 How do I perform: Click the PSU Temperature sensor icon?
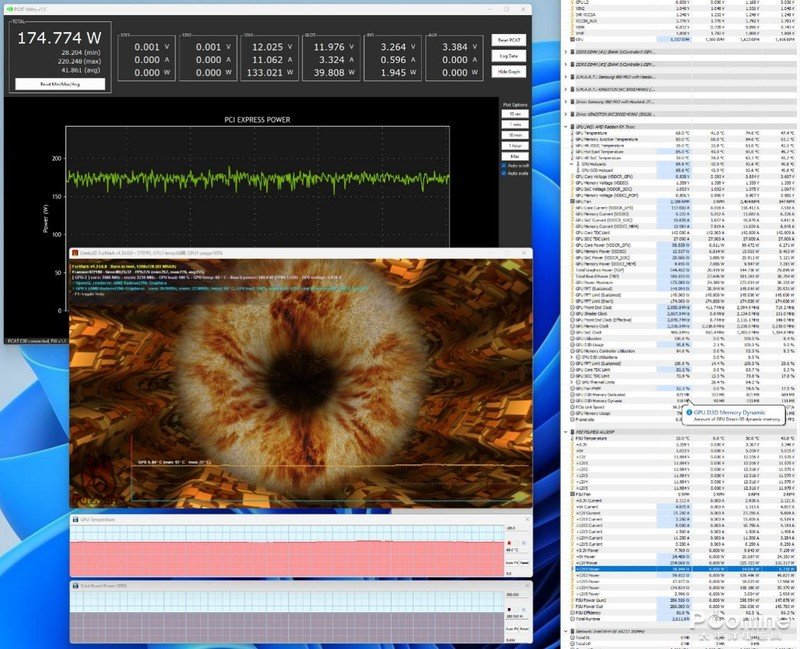tap(572, 438)
